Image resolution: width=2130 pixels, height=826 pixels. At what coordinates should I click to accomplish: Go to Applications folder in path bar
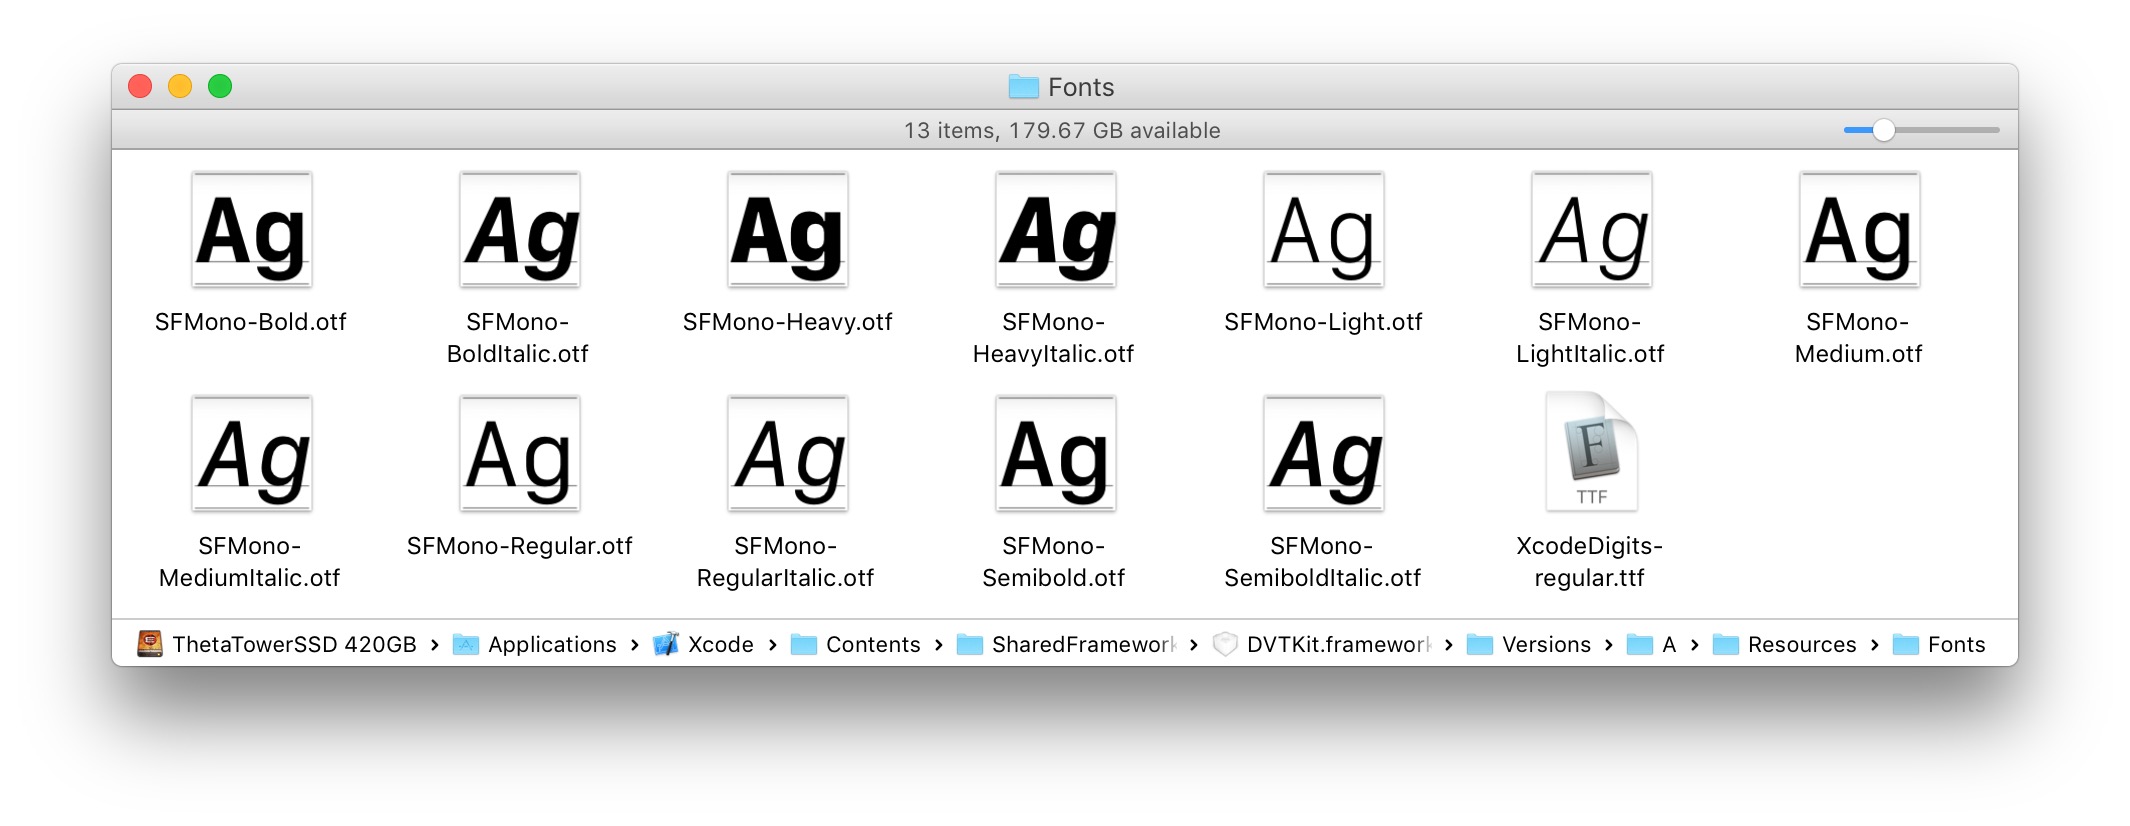(535, 644)
